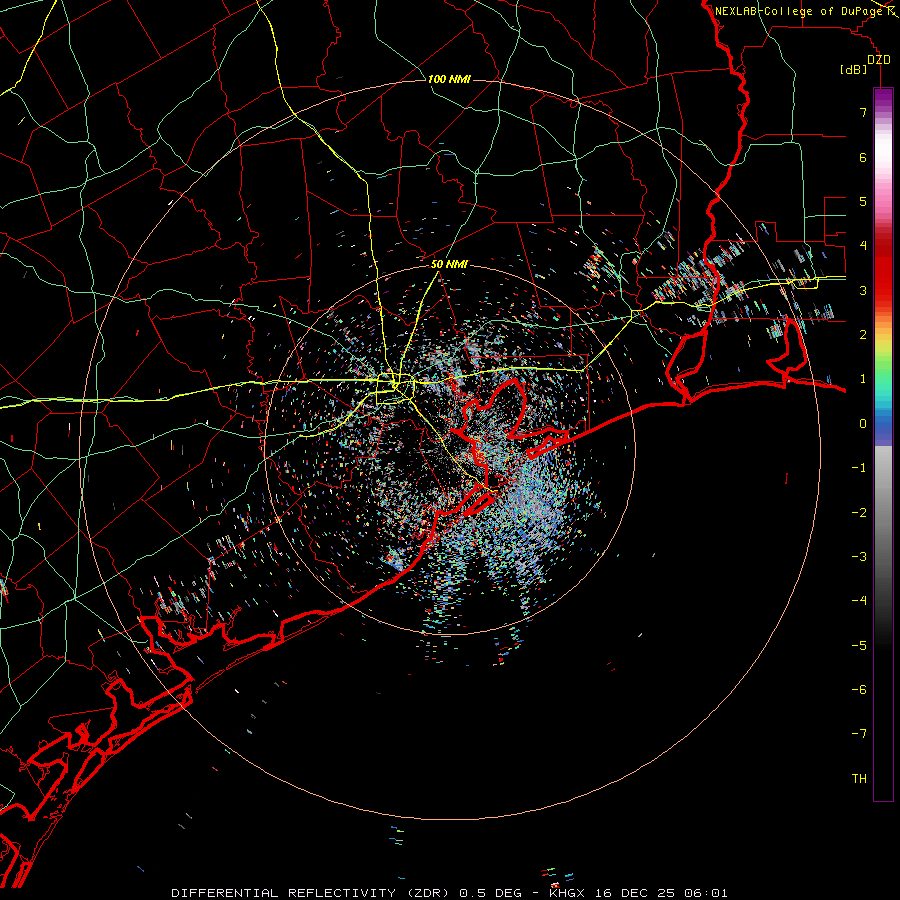Click the 100 NMI range ring label
The image size is (900, 900).
(x=449, y=79)
